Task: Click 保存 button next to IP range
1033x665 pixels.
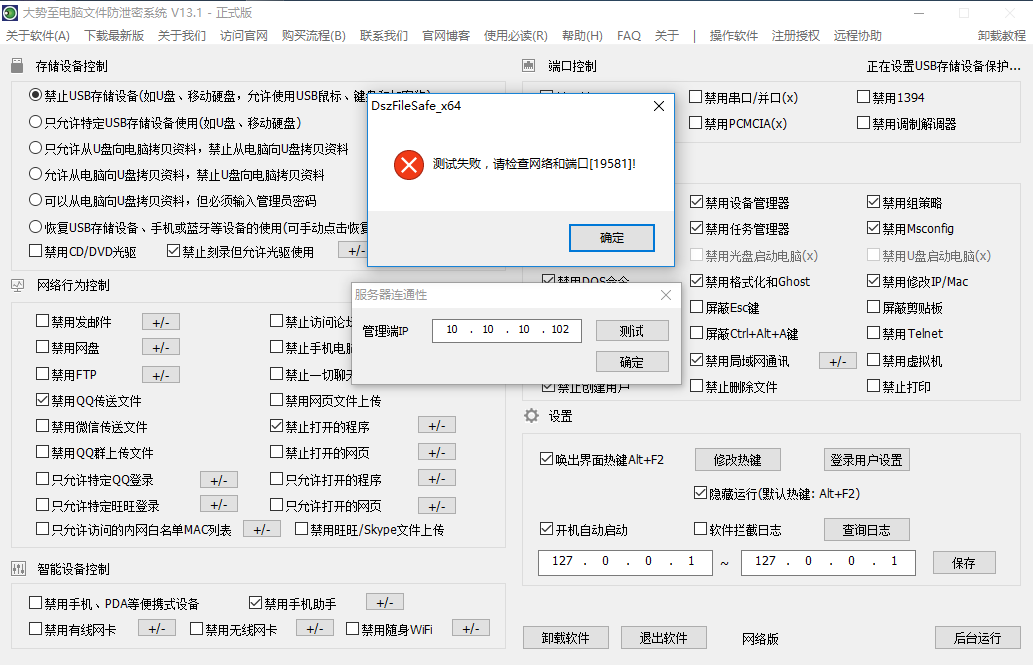Action: tap(964, 563)
